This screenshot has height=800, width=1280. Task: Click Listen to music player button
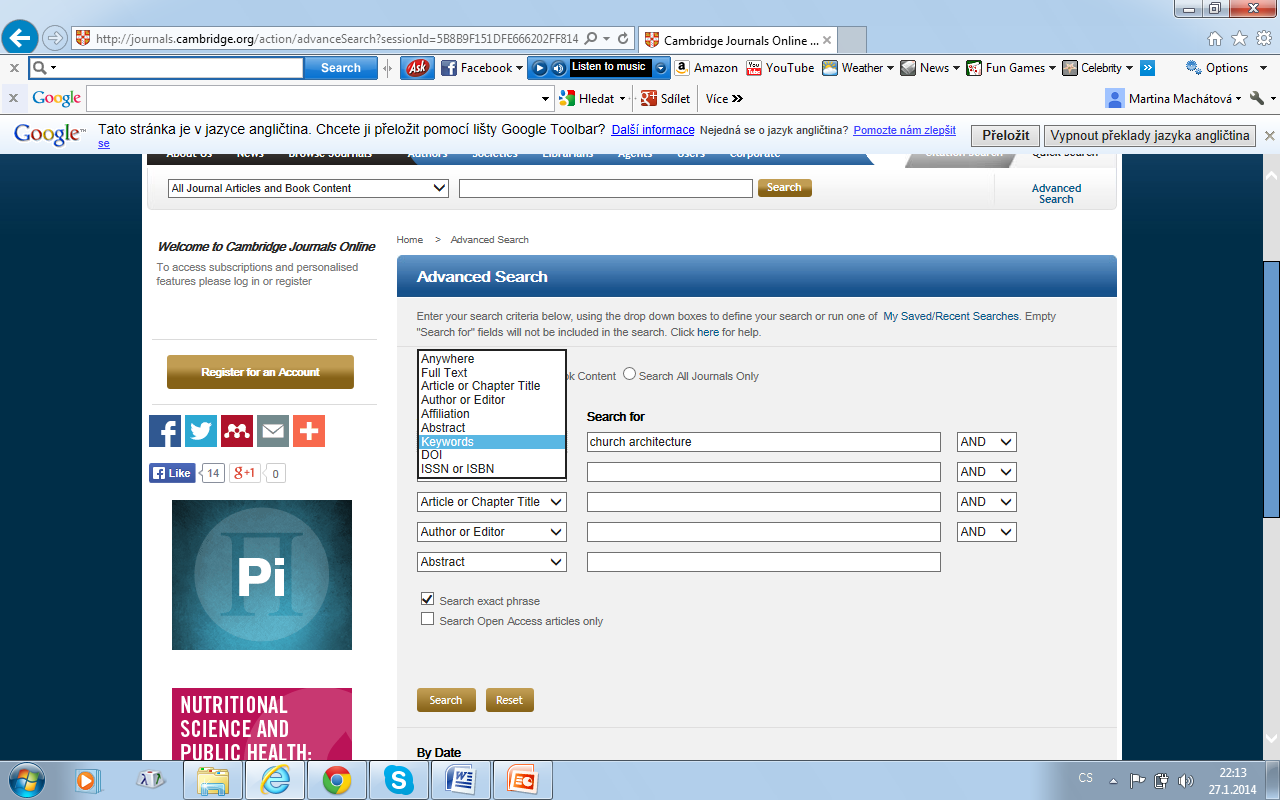point(610,68)
